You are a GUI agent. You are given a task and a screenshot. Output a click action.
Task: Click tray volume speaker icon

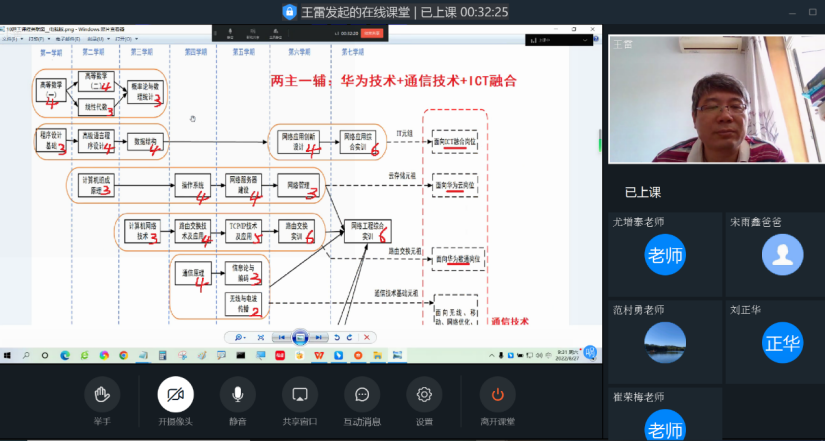(538, 356)
